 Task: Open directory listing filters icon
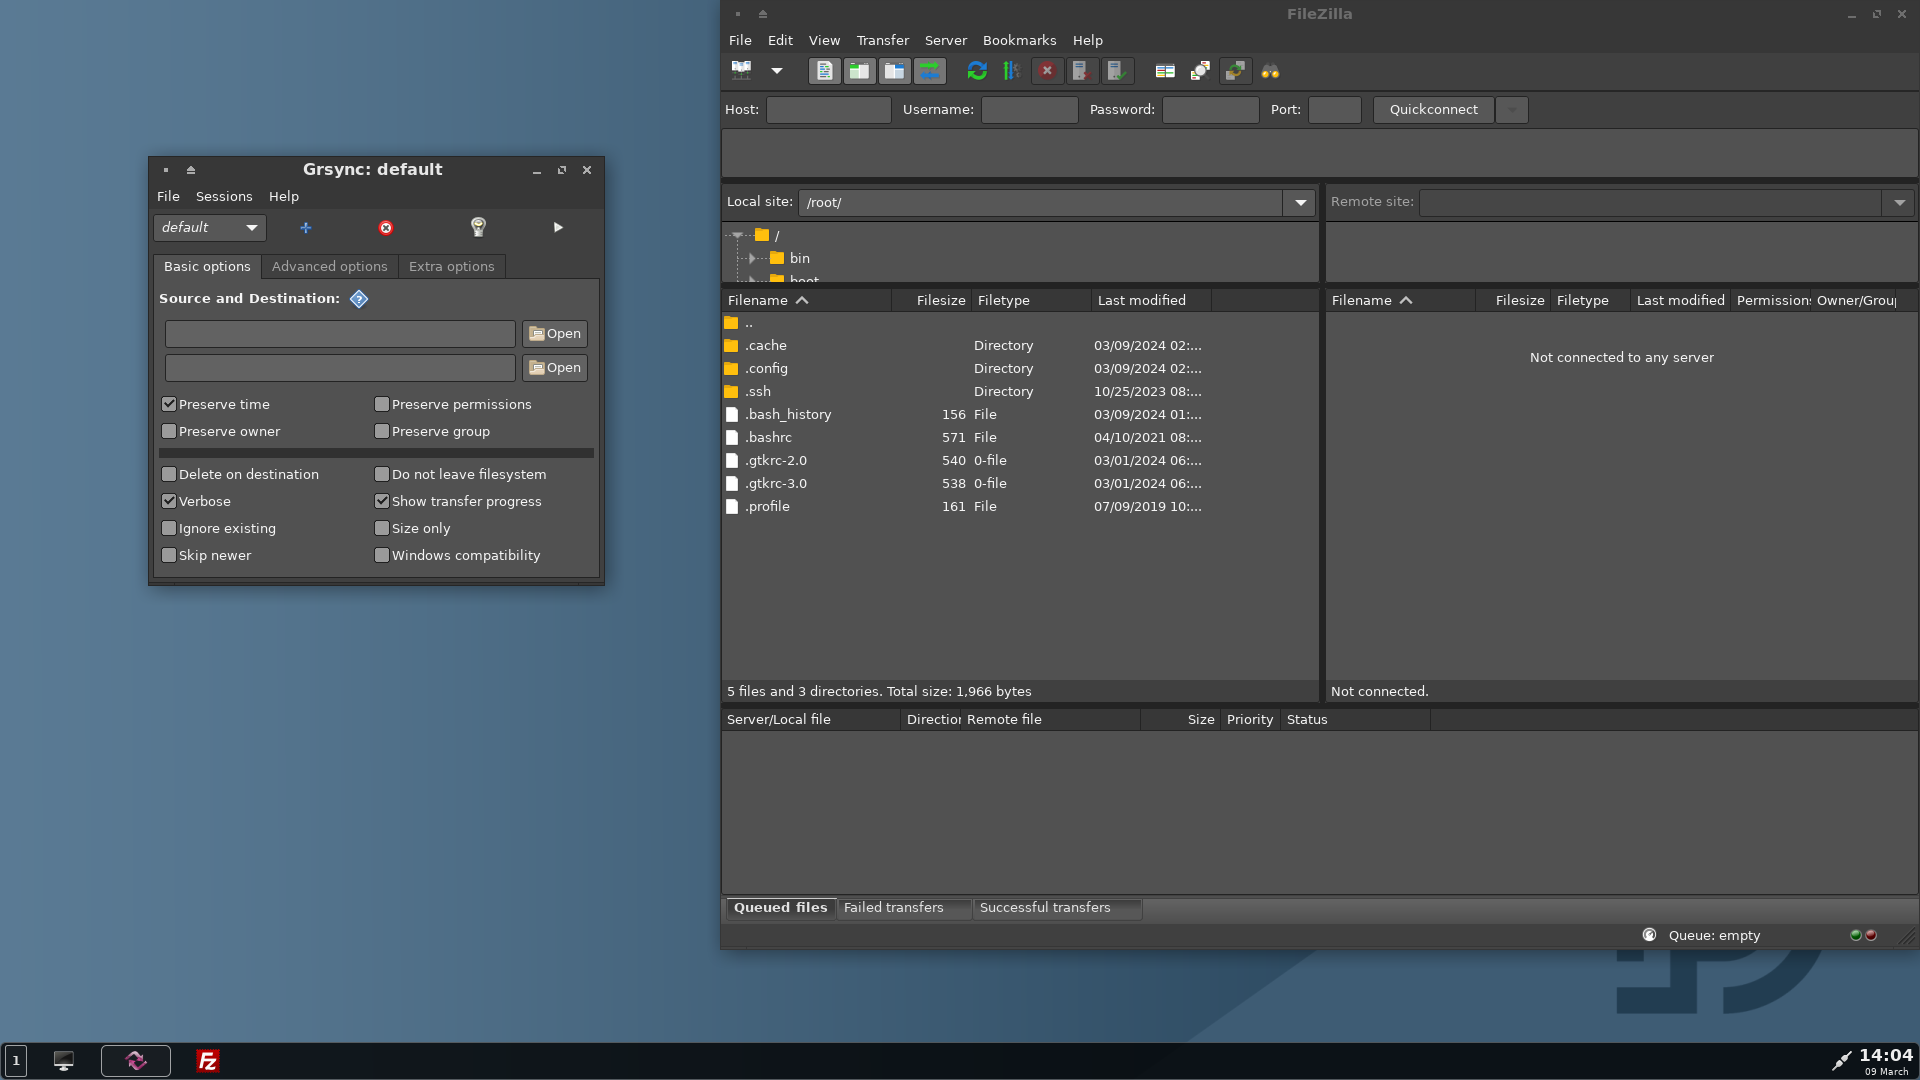coord(1165,71)
